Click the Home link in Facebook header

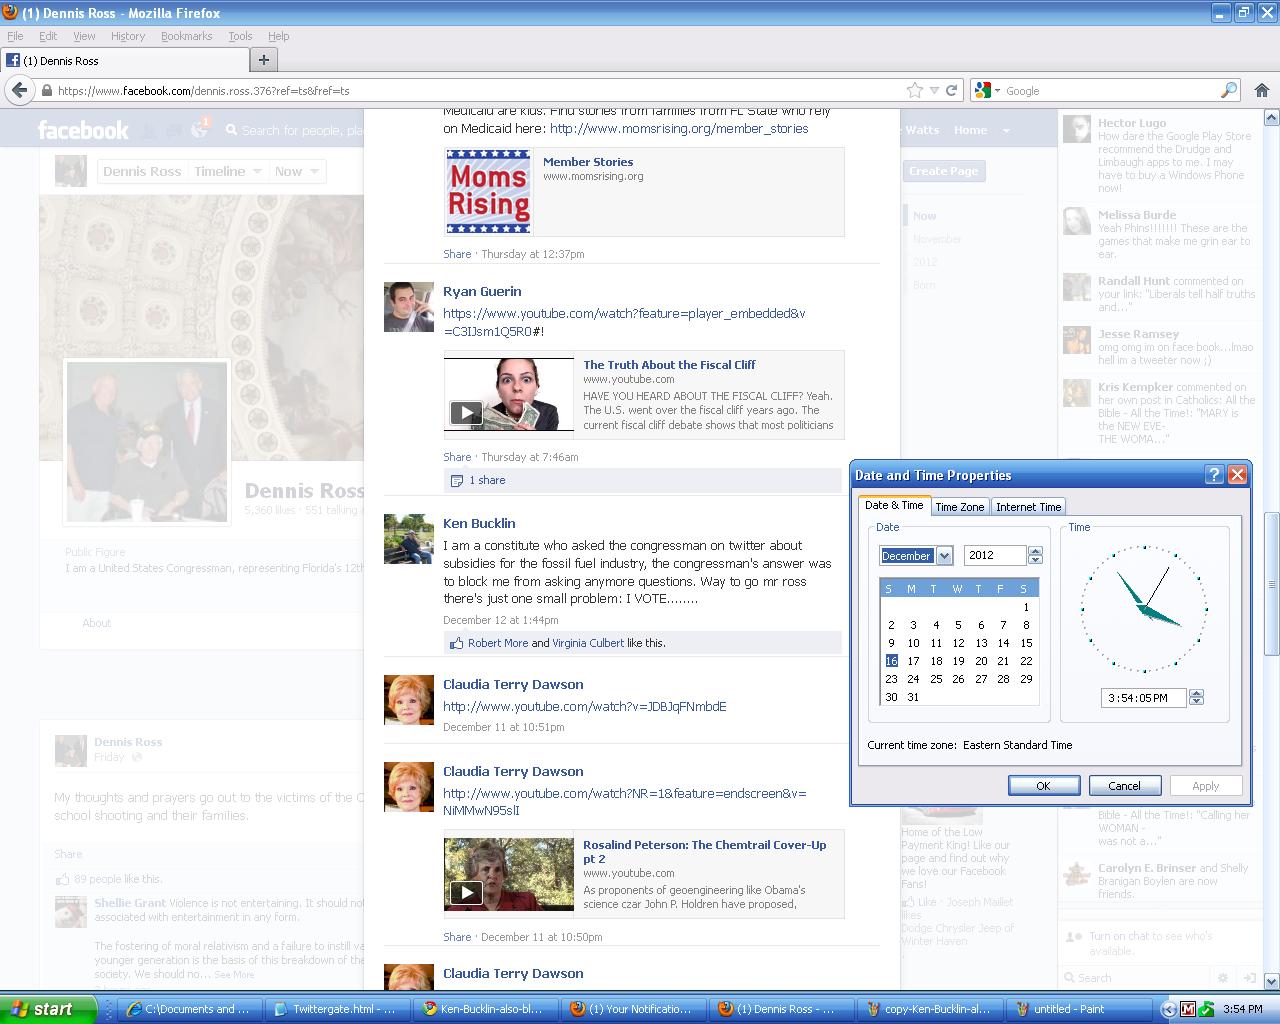(970, 130)
